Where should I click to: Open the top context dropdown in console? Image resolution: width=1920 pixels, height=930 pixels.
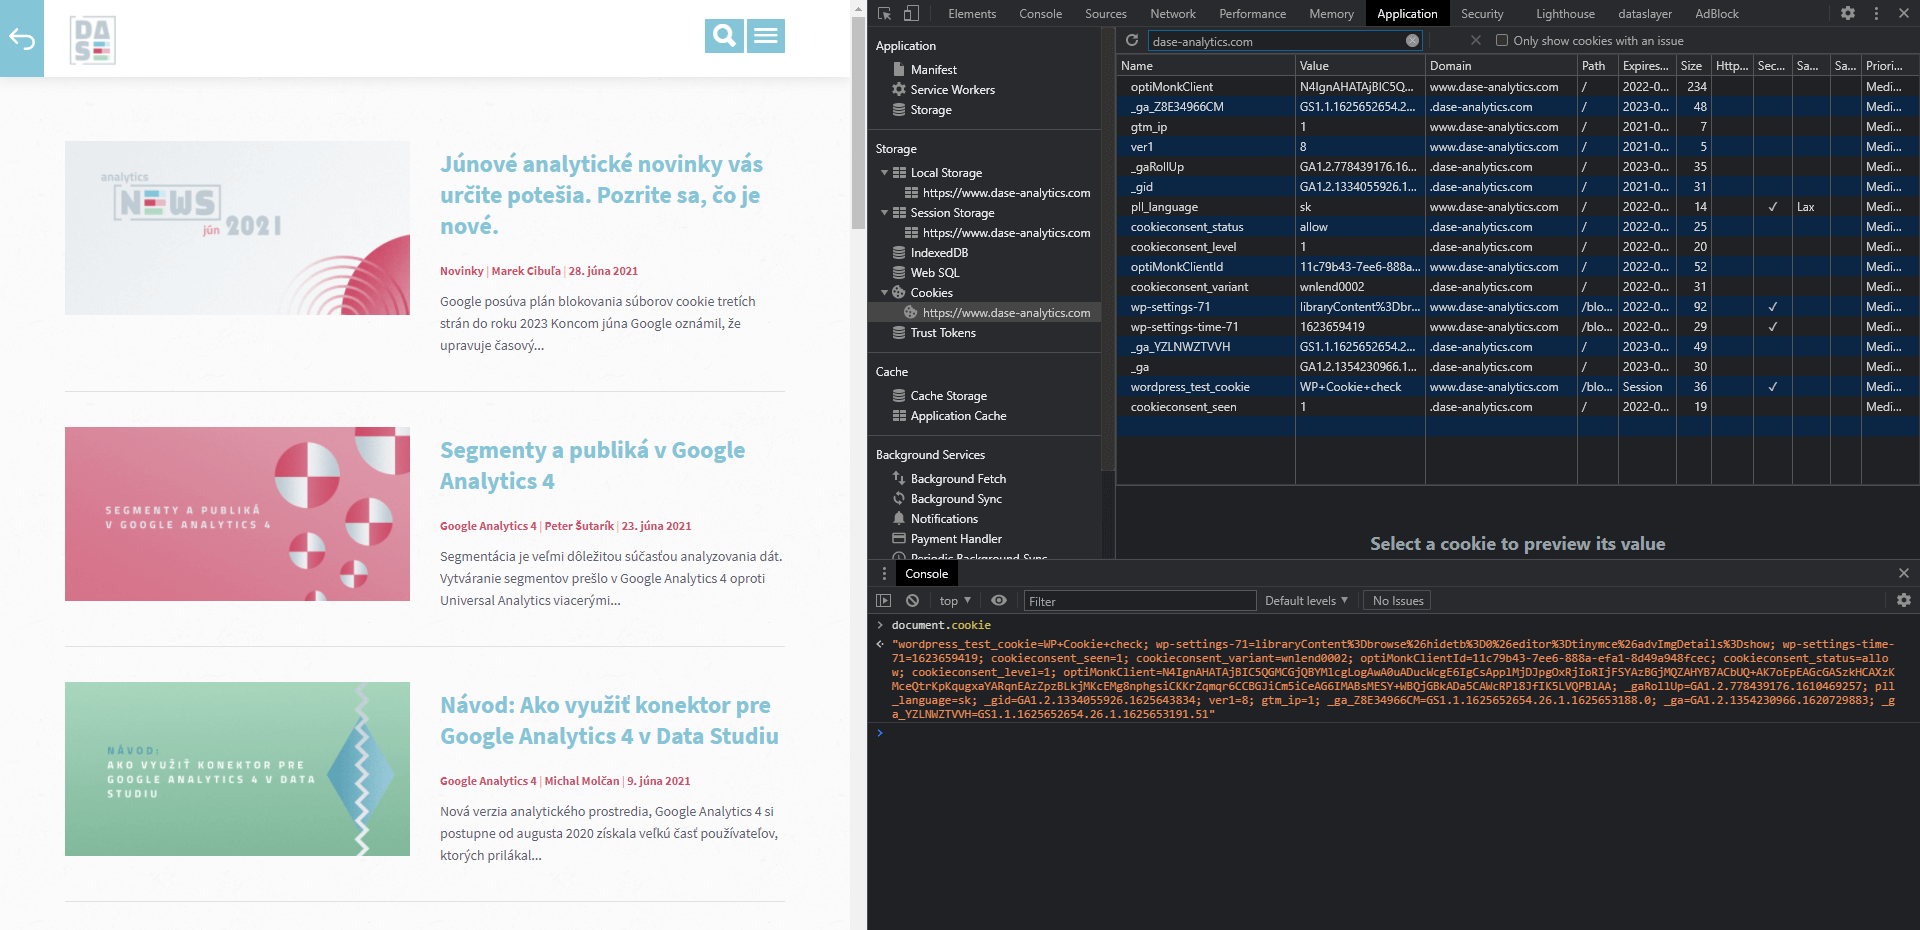tap(955, 600)
